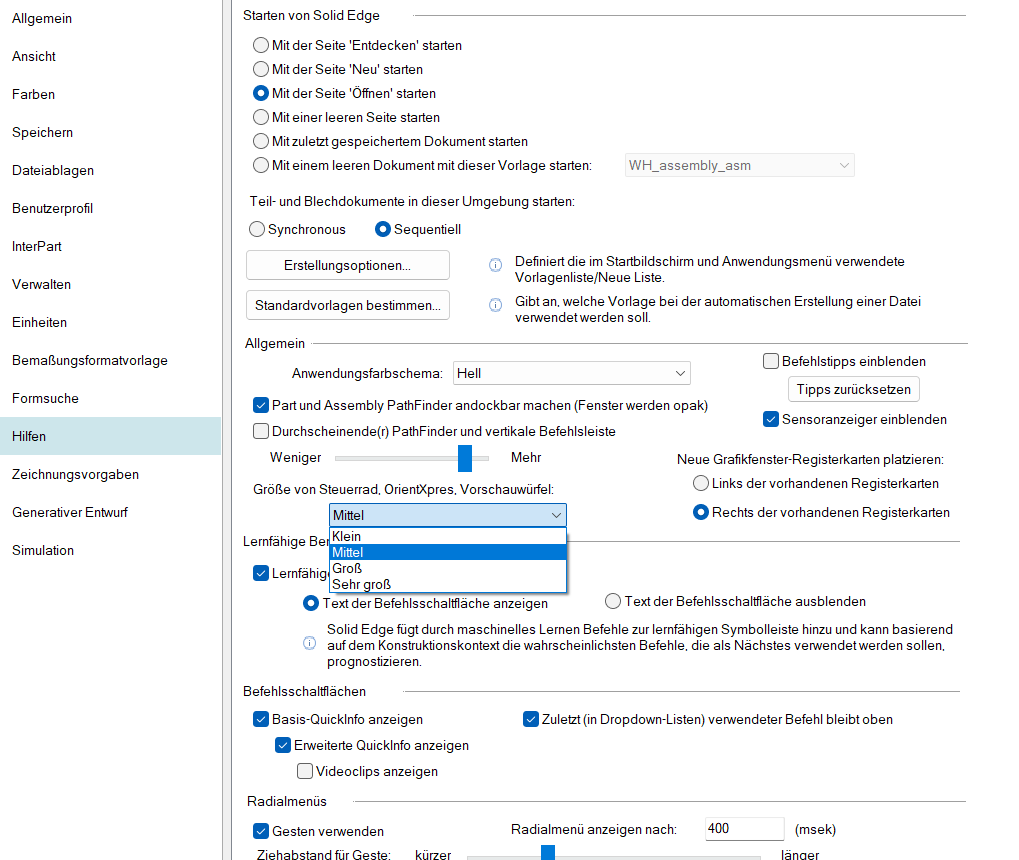The width and height of the screenshot is (1019, 860).
Task: Select 'Text der Befehlsschaltfläche anzeigen'
Action: [x=311, y=603]
